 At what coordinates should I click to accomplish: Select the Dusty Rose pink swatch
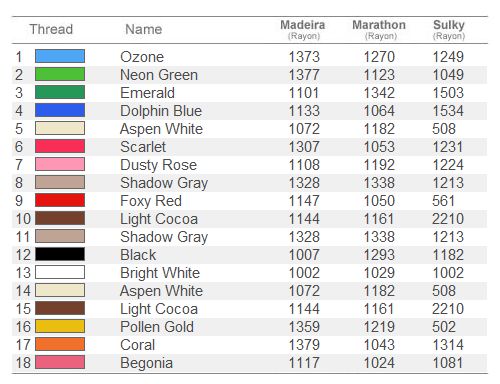click(x=60, y=164)
